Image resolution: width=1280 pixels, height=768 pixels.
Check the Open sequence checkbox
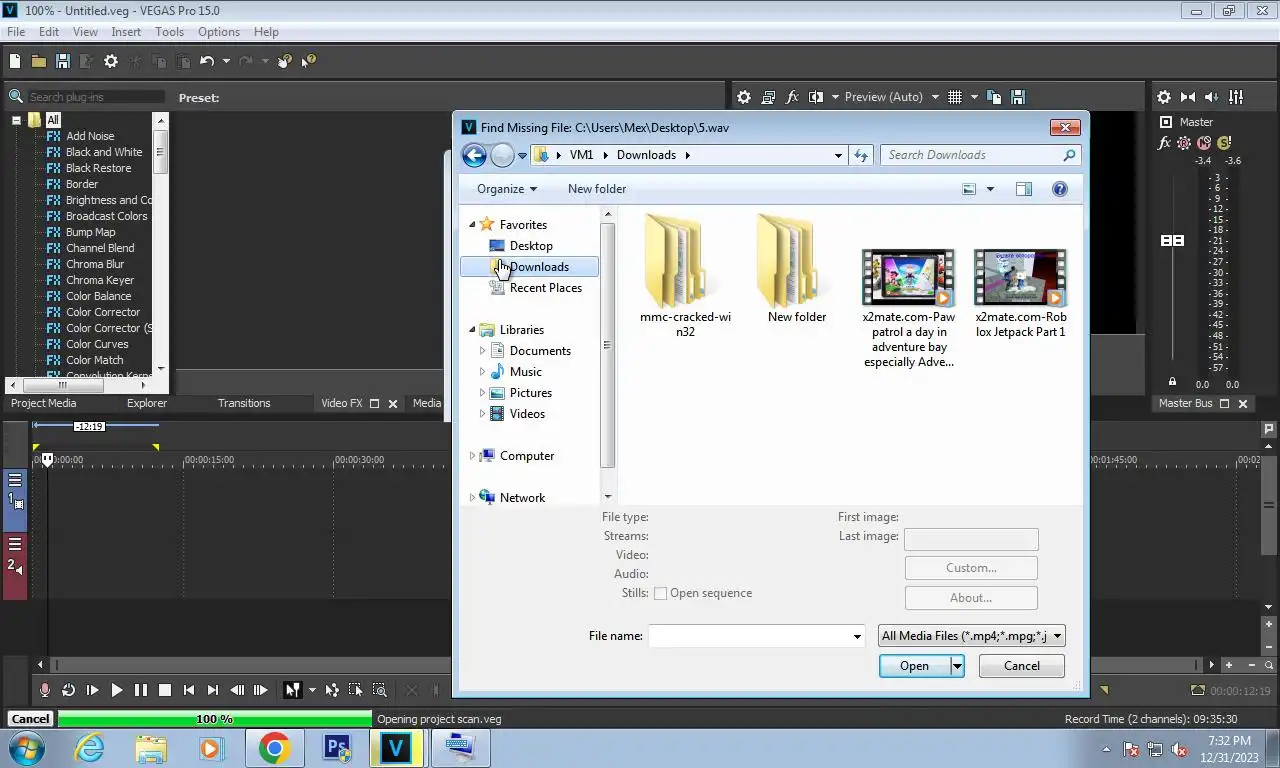pos(660,593)
